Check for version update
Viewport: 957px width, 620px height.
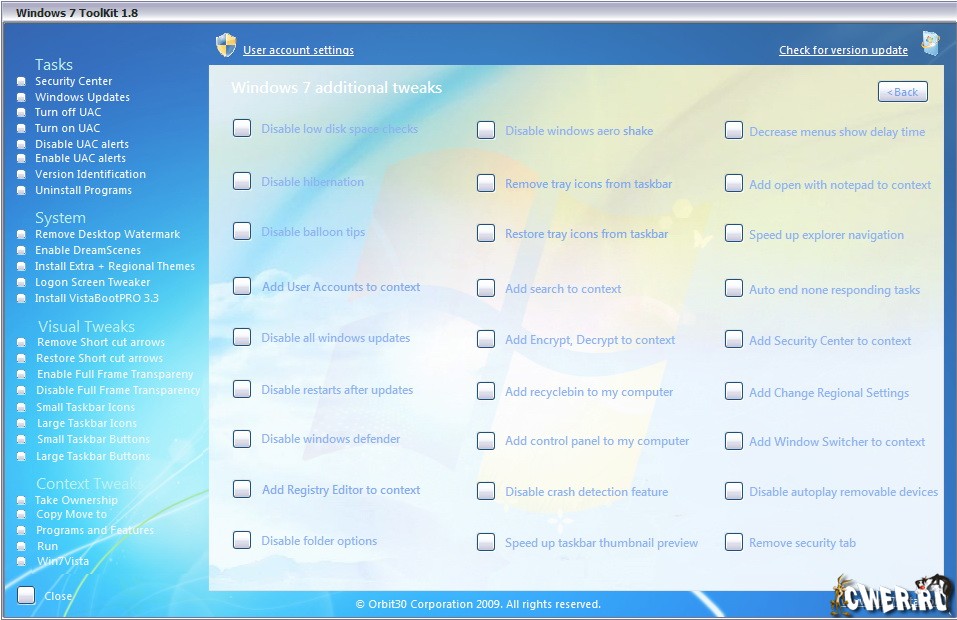click(843, 50)
